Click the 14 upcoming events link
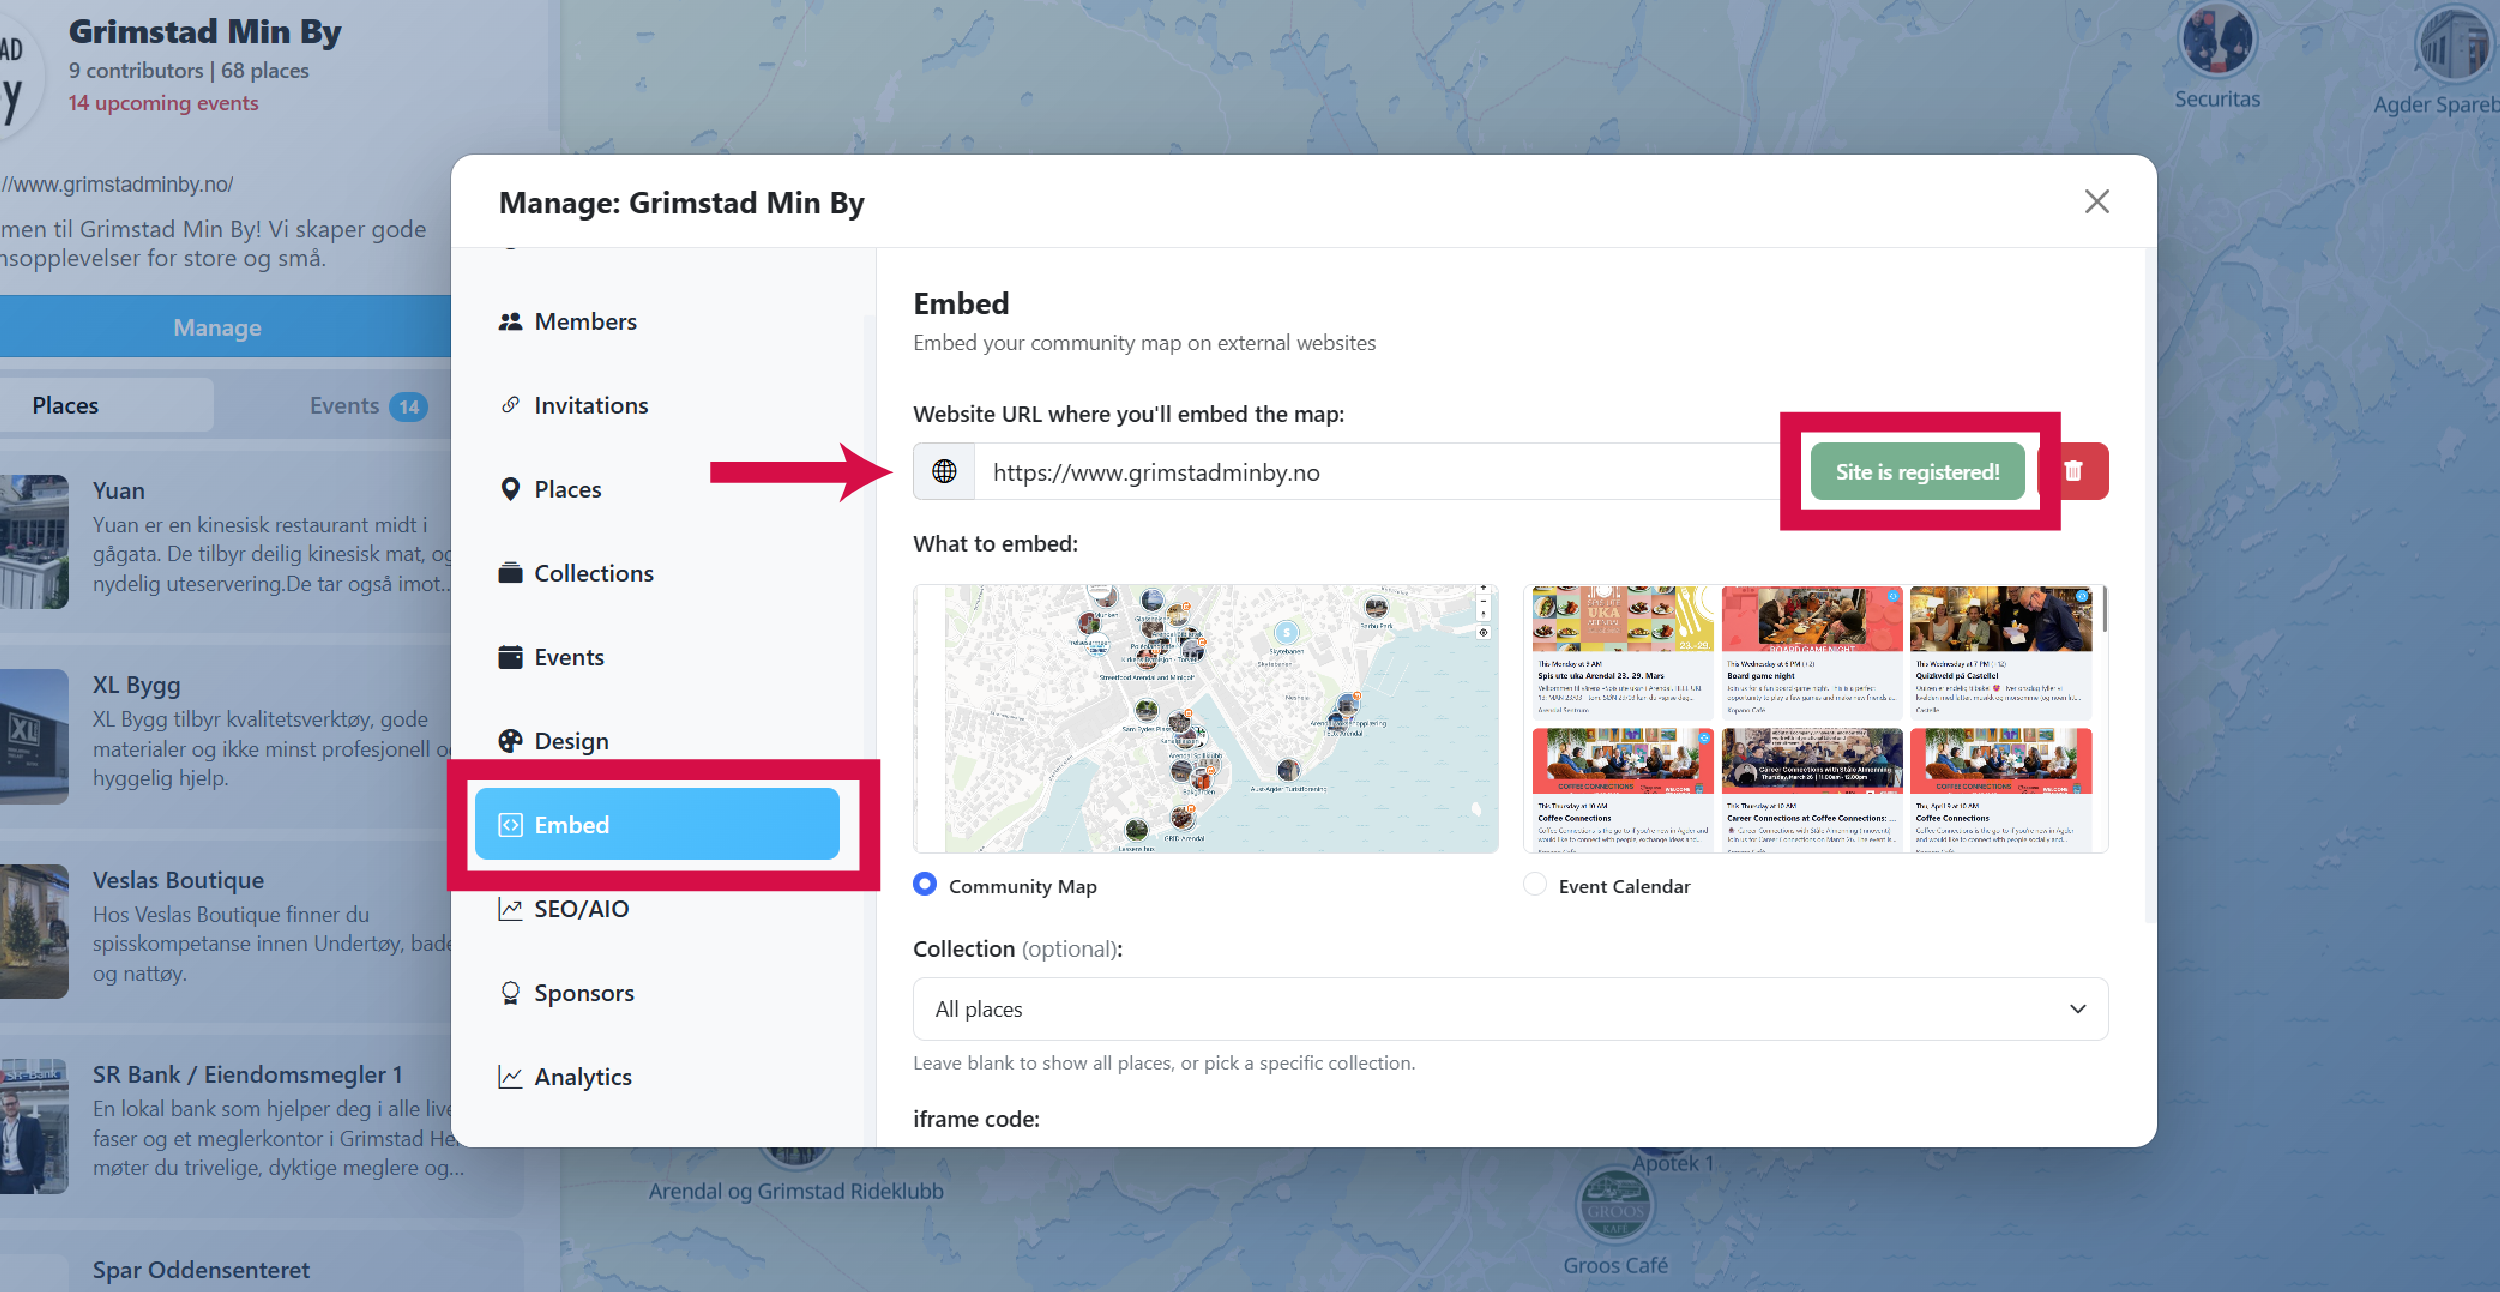 click(163, 103)
